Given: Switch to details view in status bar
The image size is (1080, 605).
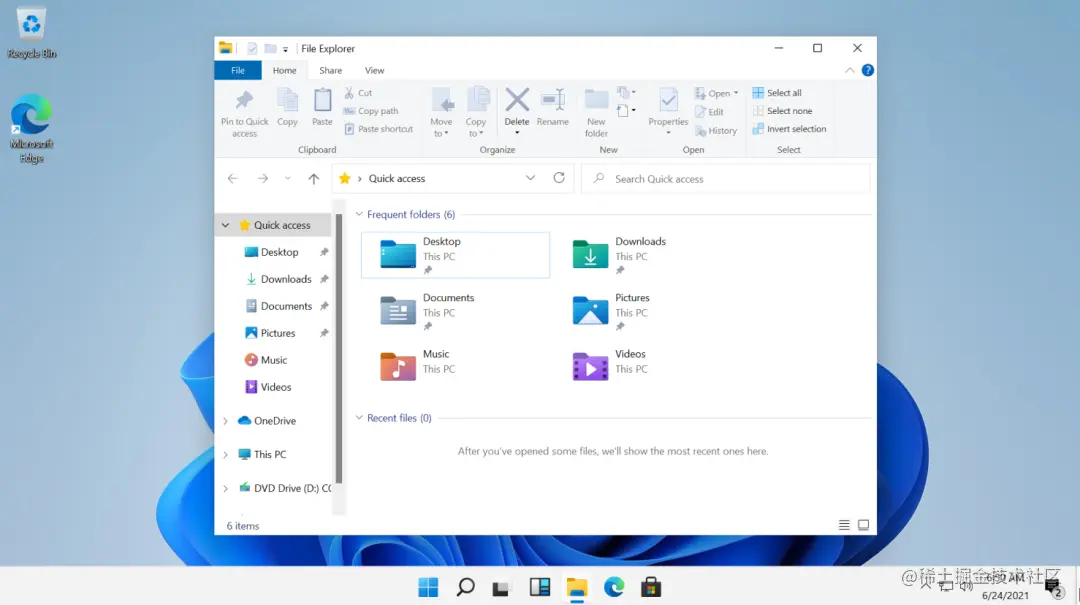Looking at the screenshot, I should point(844,525).
